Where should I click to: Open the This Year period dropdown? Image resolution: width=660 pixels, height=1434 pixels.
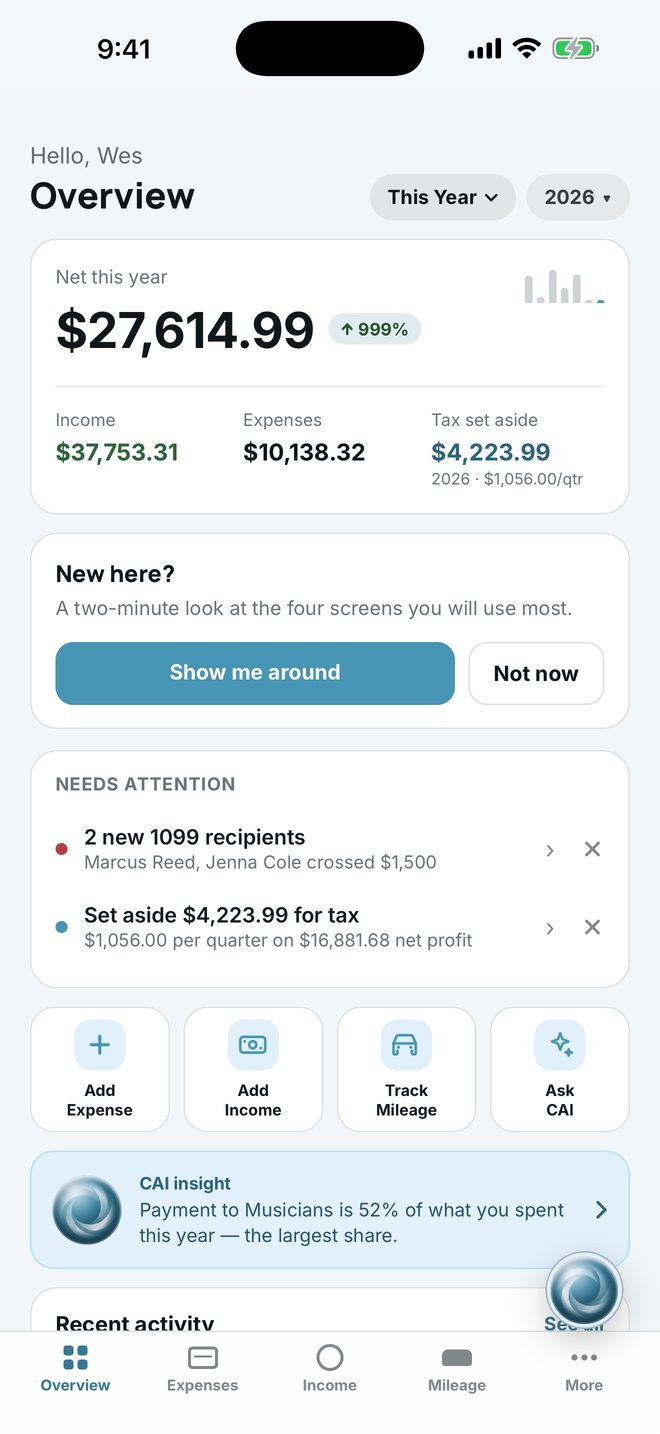[x=443, y=197]
